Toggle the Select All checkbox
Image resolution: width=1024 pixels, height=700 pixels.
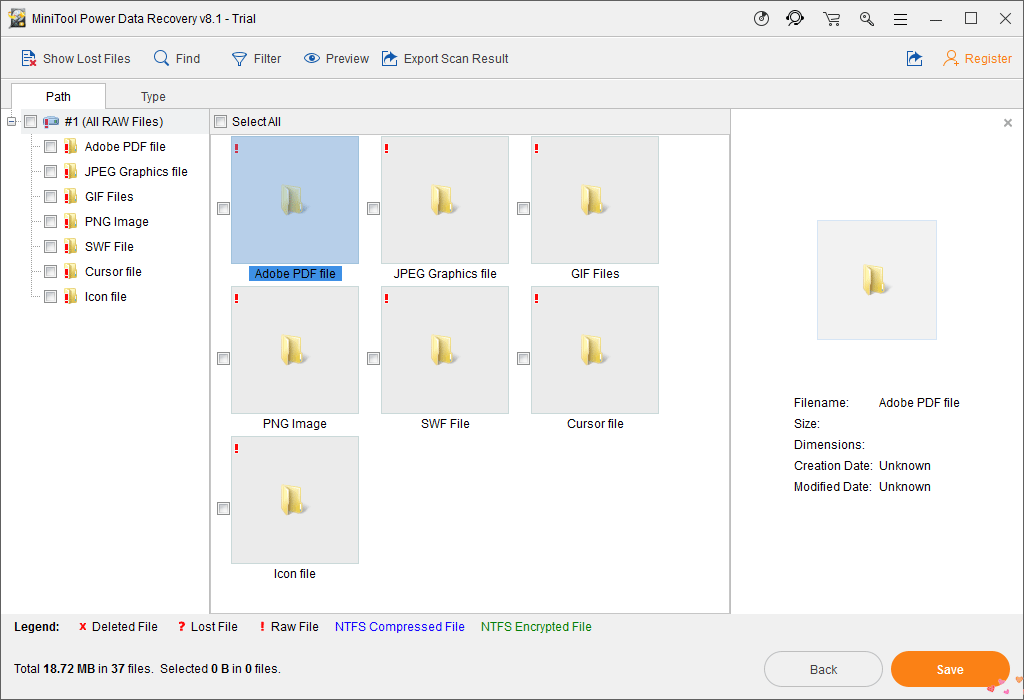[221, 121]
